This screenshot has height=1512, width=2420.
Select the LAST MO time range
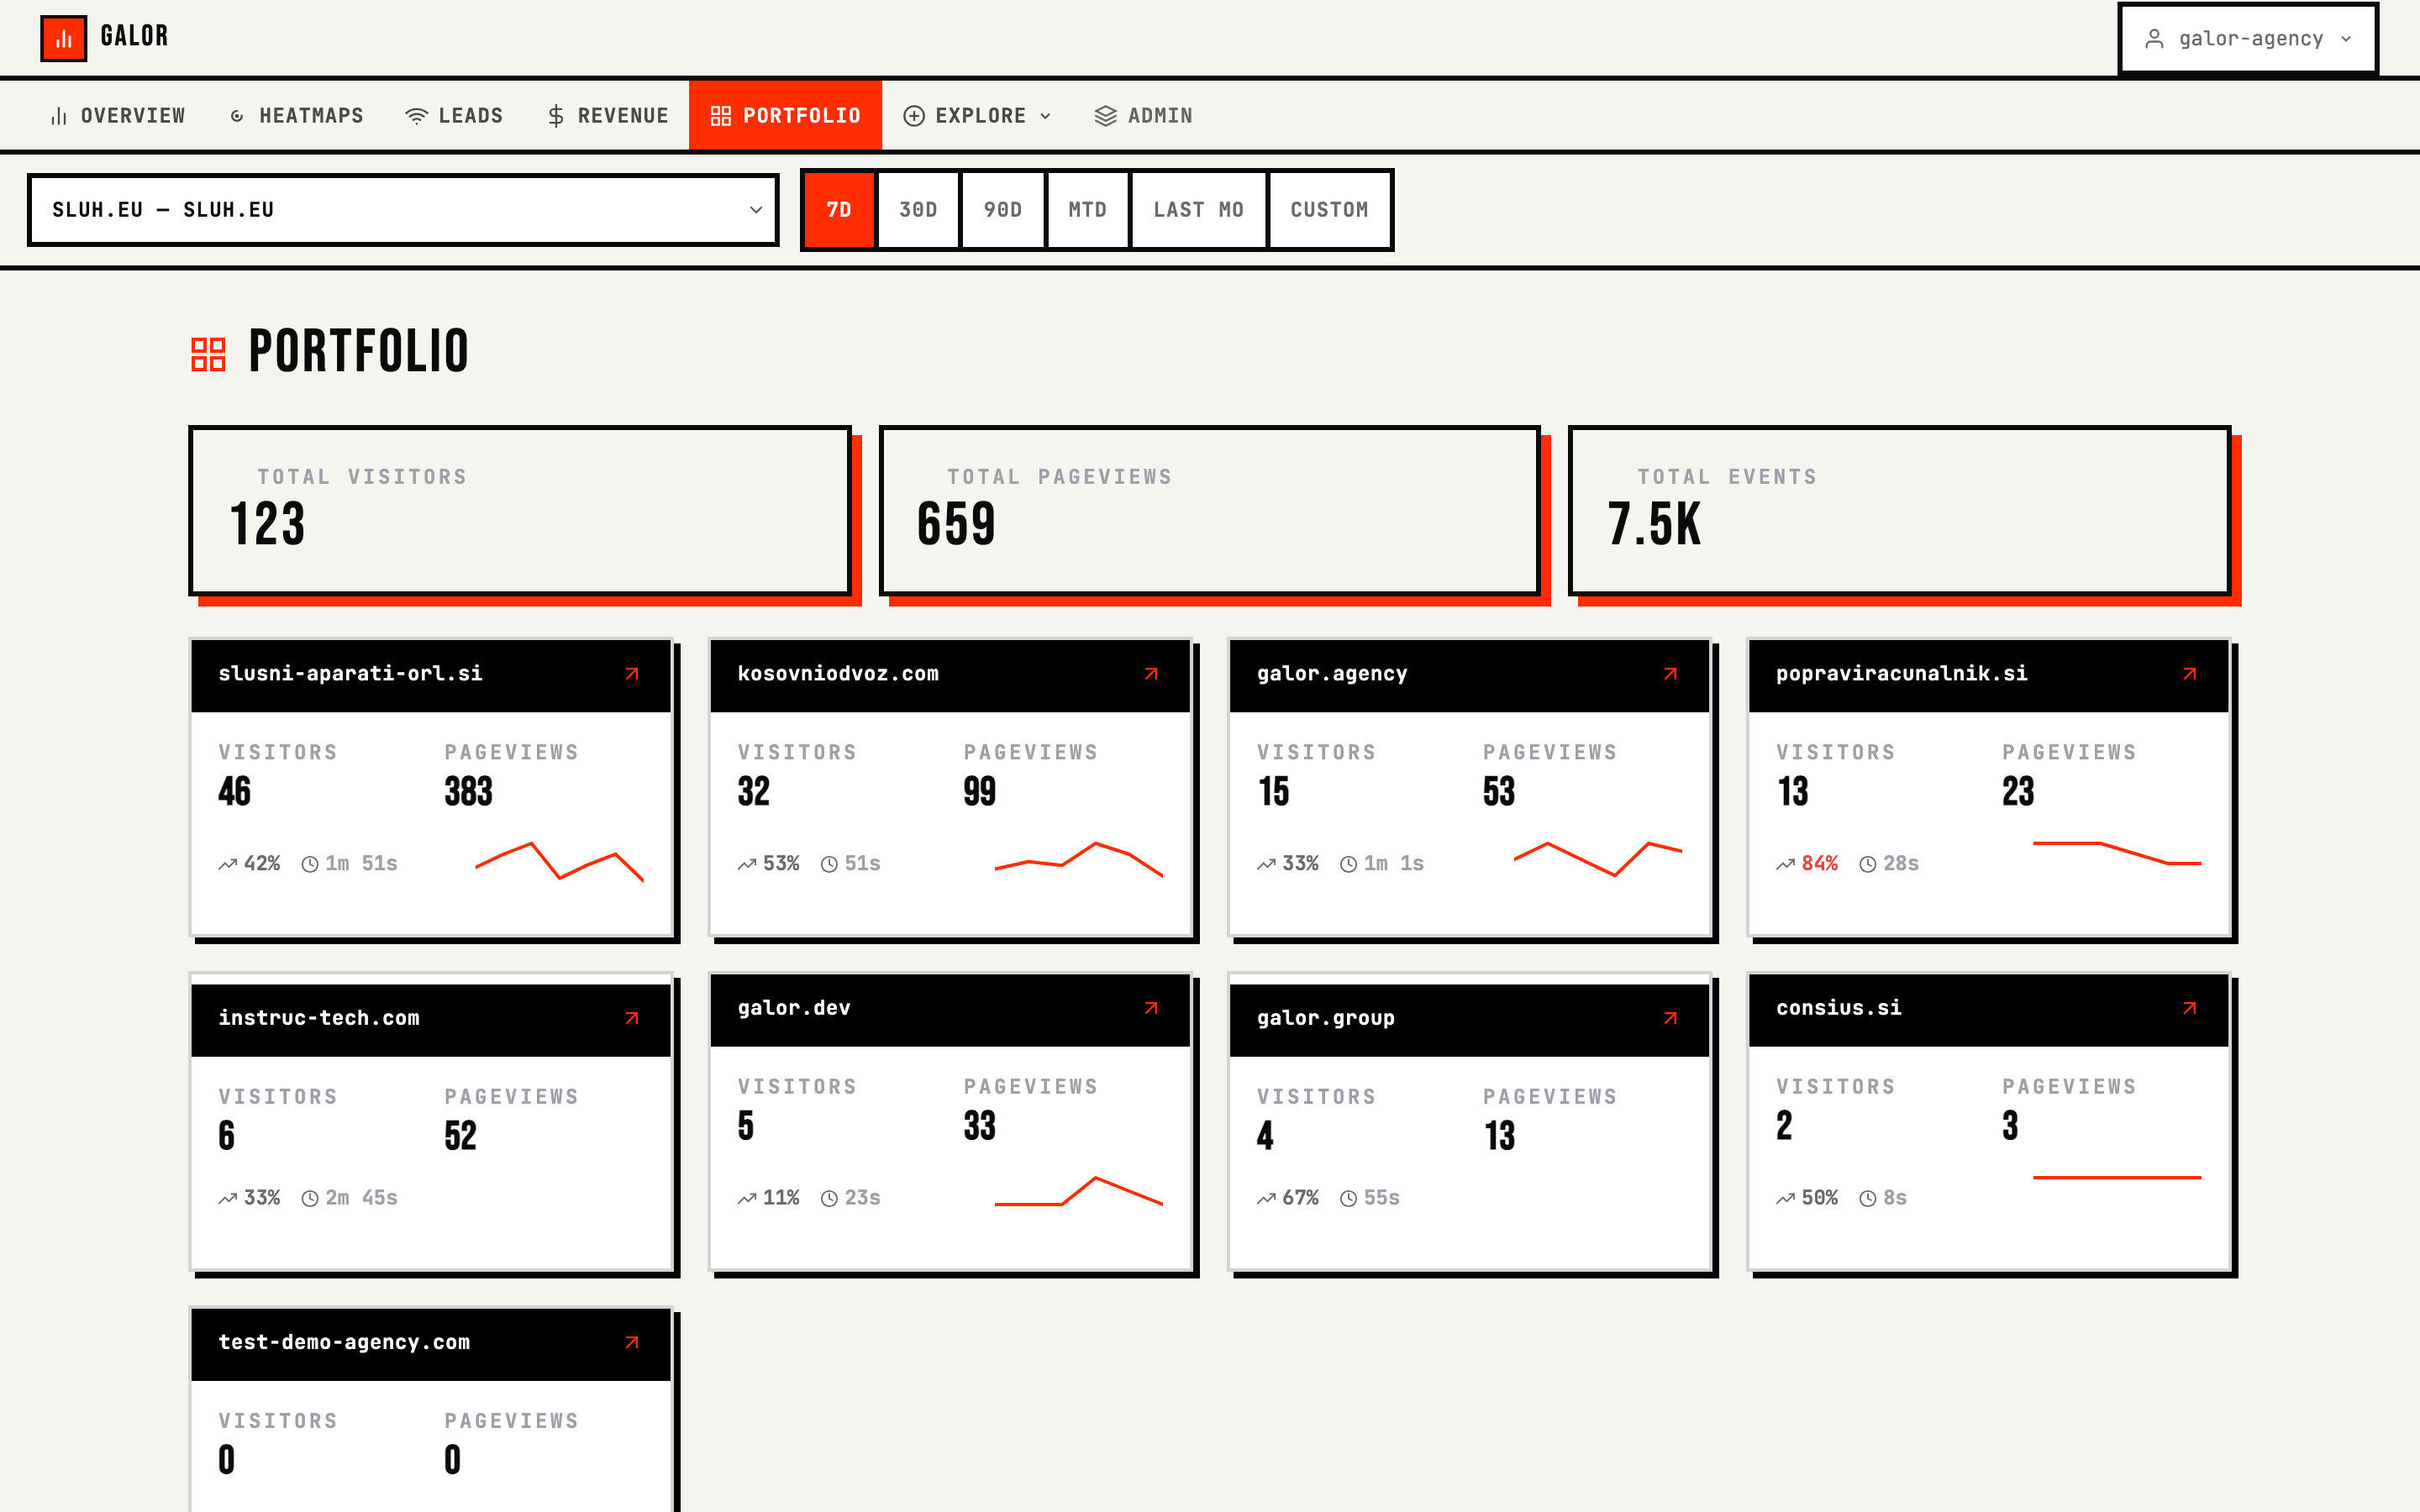pos(1198,210)
